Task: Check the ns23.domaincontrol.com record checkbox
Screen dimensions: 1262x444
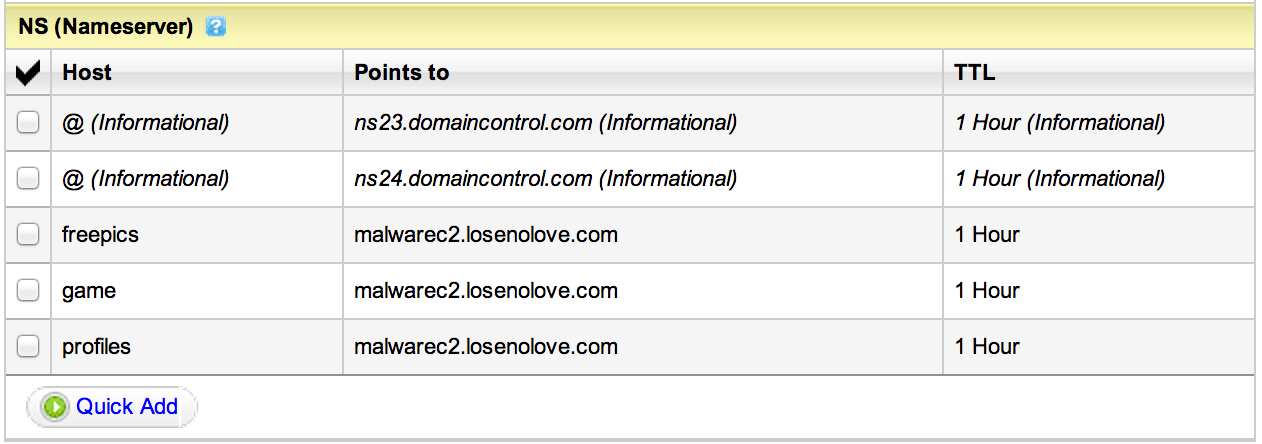Action: click(28, 123)
